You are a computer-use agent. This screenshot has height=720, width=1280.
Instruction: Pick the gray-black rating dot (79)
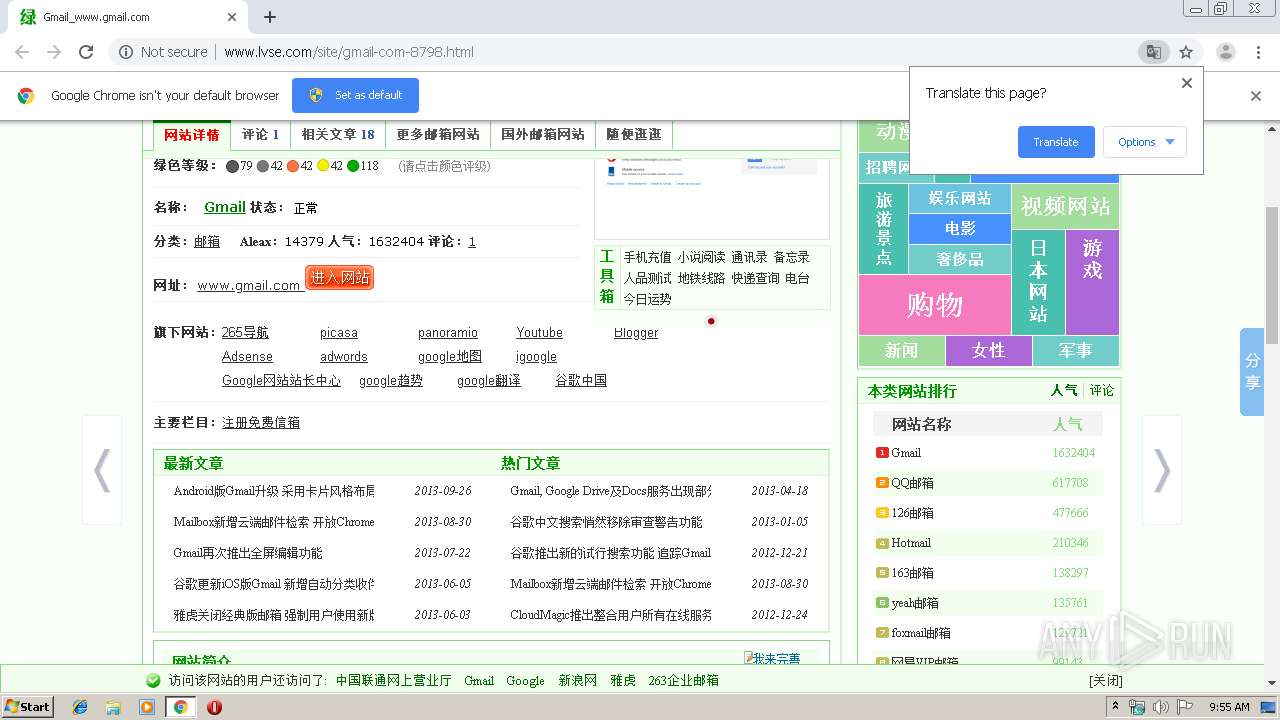(232, 166)
